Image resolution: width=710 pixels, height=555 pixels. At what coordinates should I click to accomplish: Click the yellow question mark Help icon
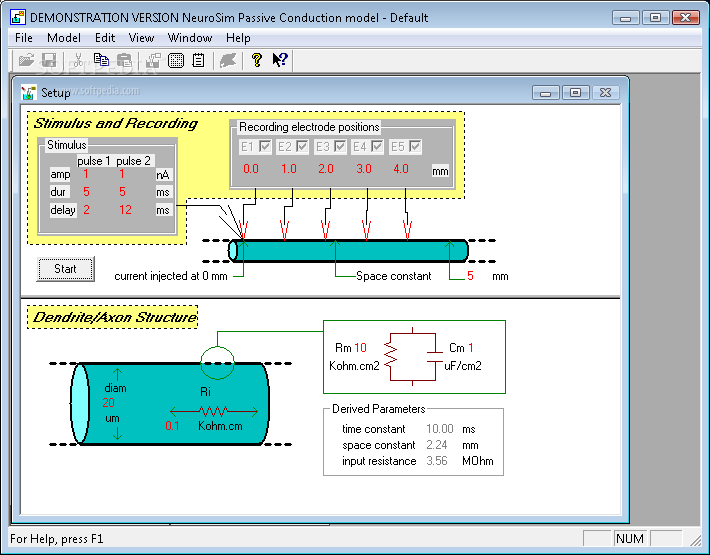(x=257, y=60)
